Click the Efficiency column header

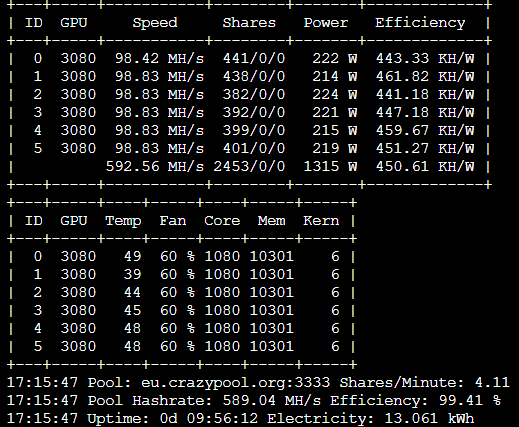(x=420, y=23)
